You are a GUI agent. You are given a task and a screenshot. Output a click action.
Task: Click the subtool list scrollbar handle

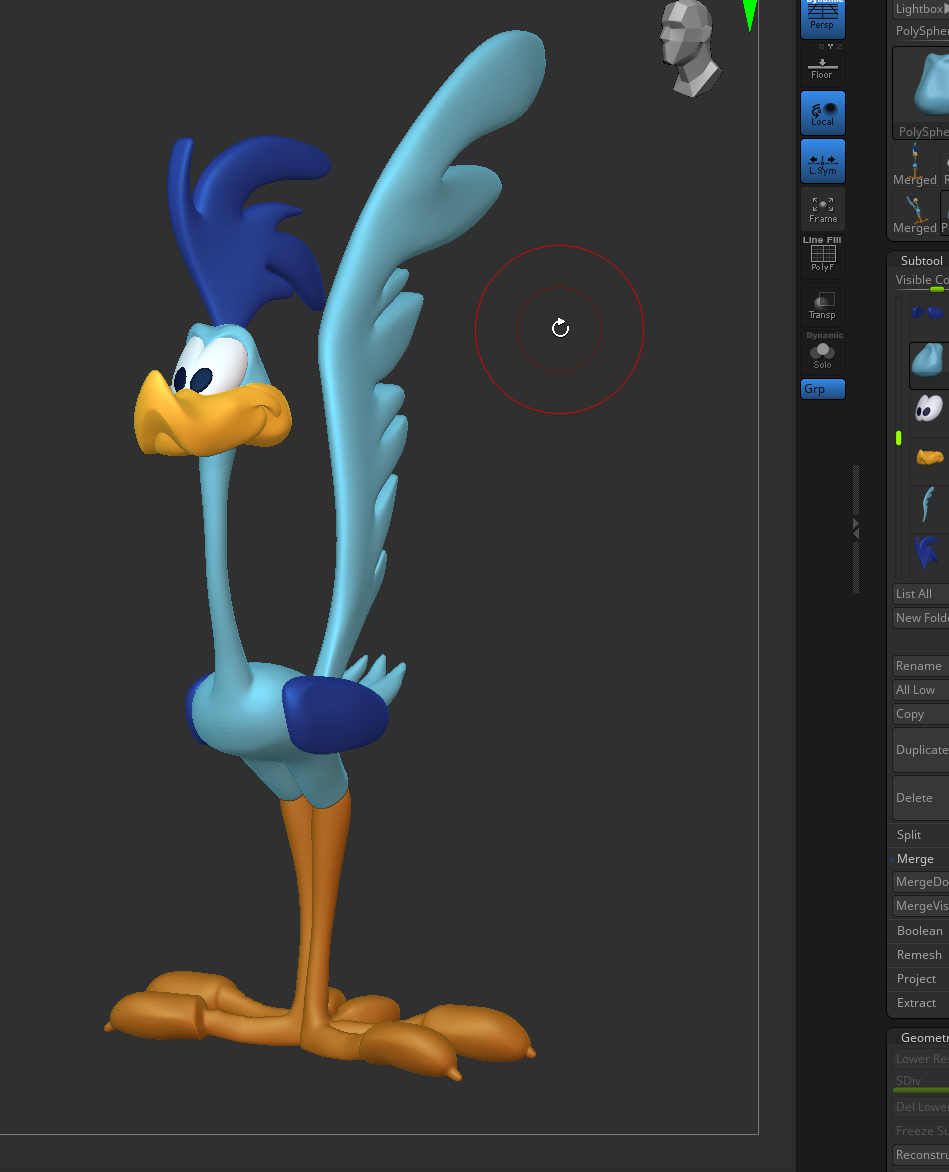pyautogui.click(x=899, y=438)
